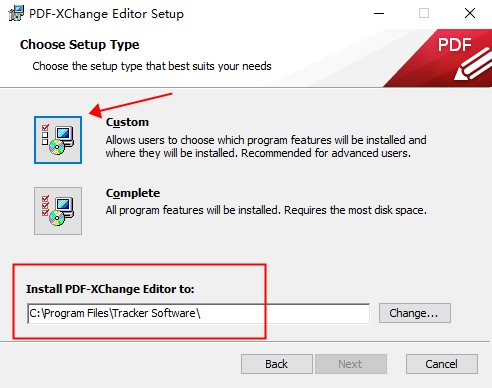
Task: Click the PDF-XChange installer title bar icon
Action: point(16,14)
